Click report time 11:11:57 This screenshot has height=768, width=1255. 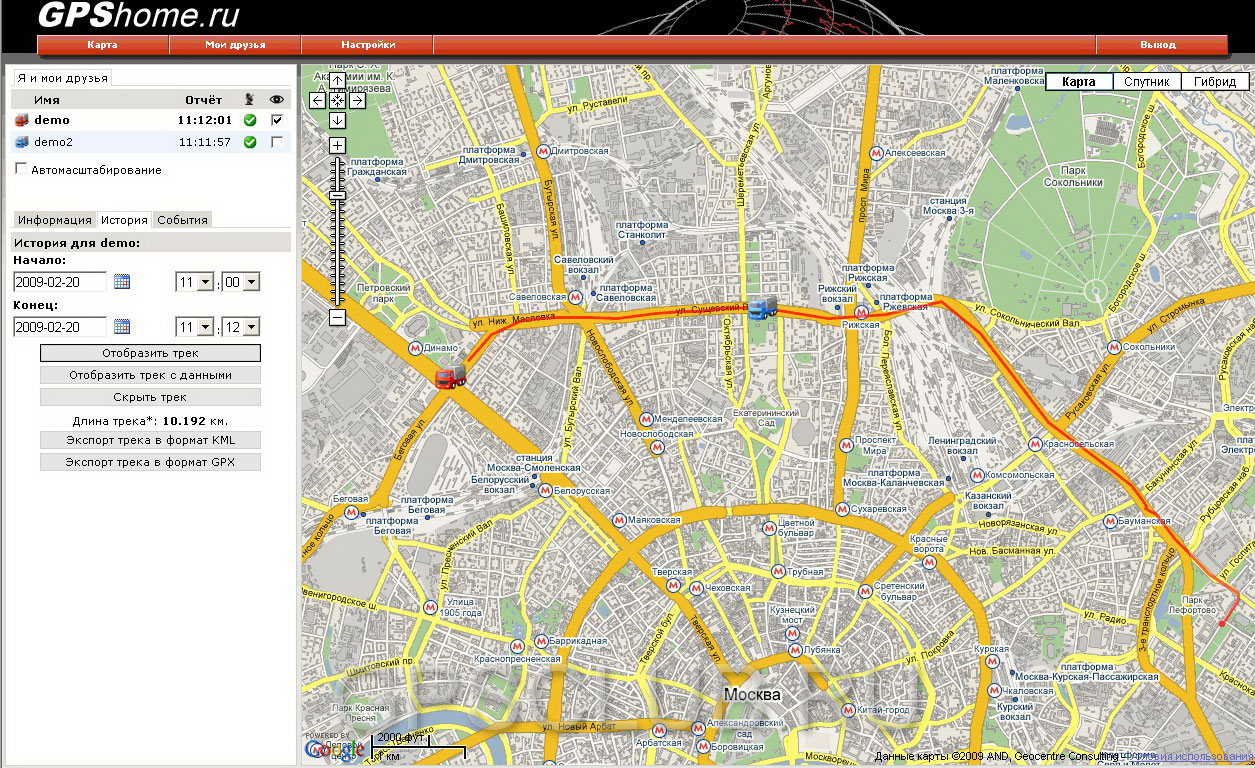tap(205, 142)
